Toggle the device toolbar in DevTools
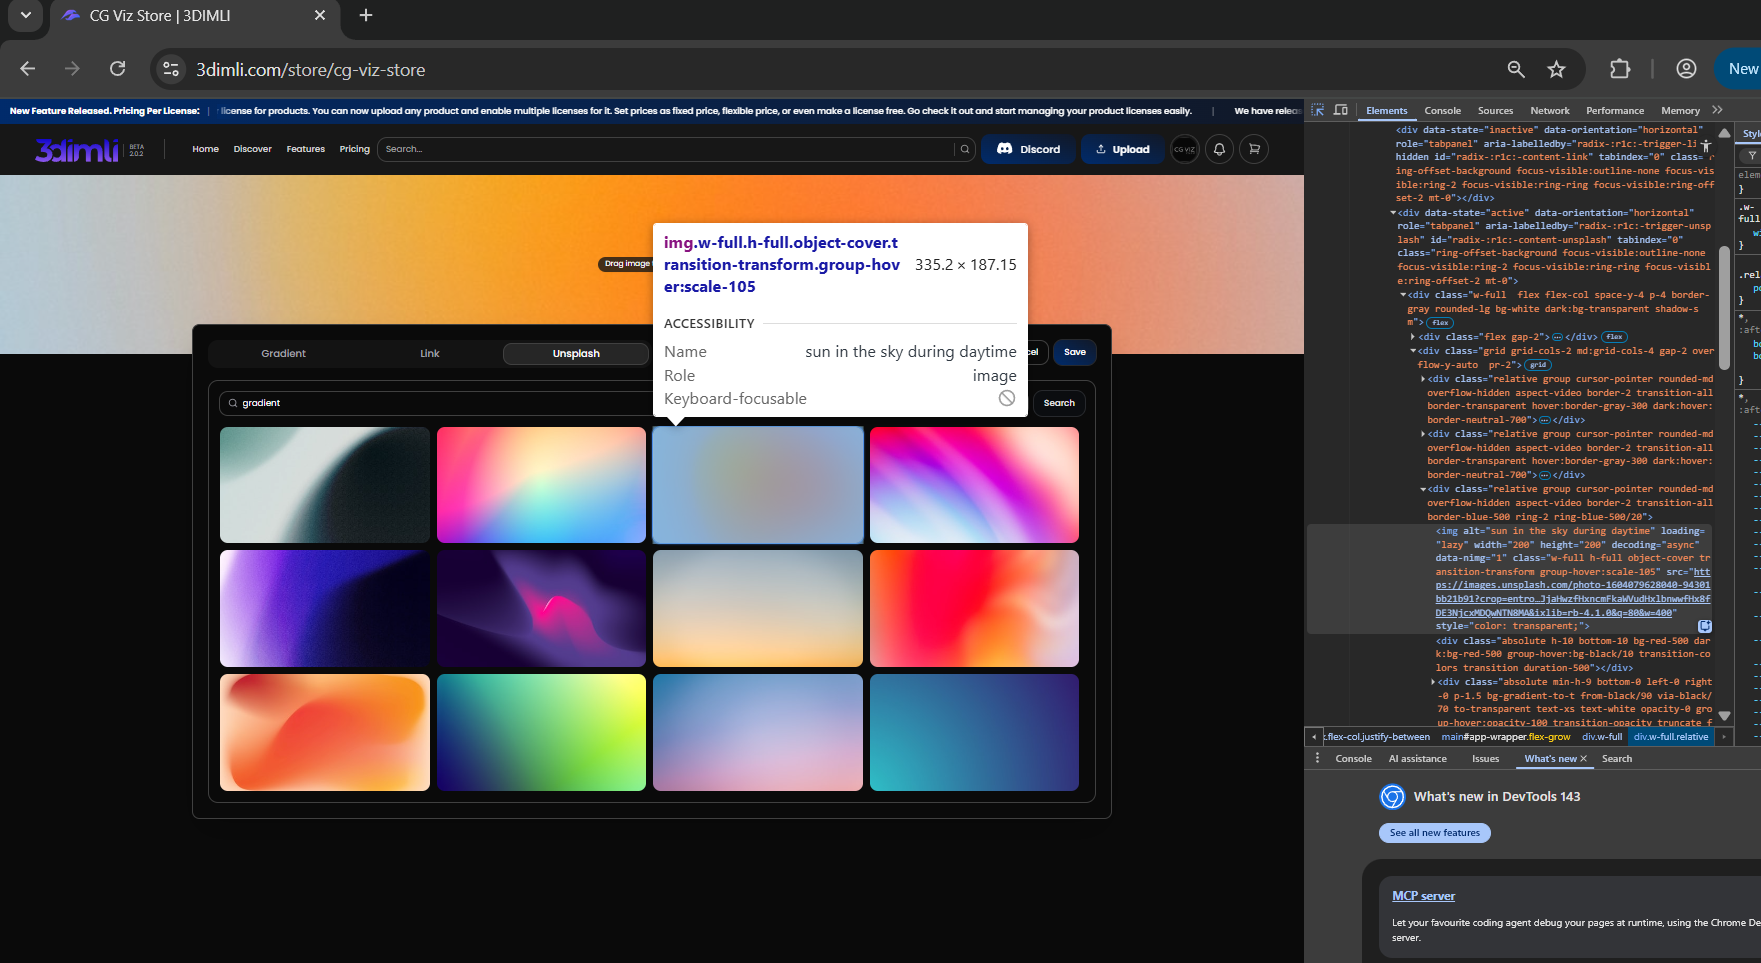This screenshot has width=1761, height=963. pos(1341,110)
